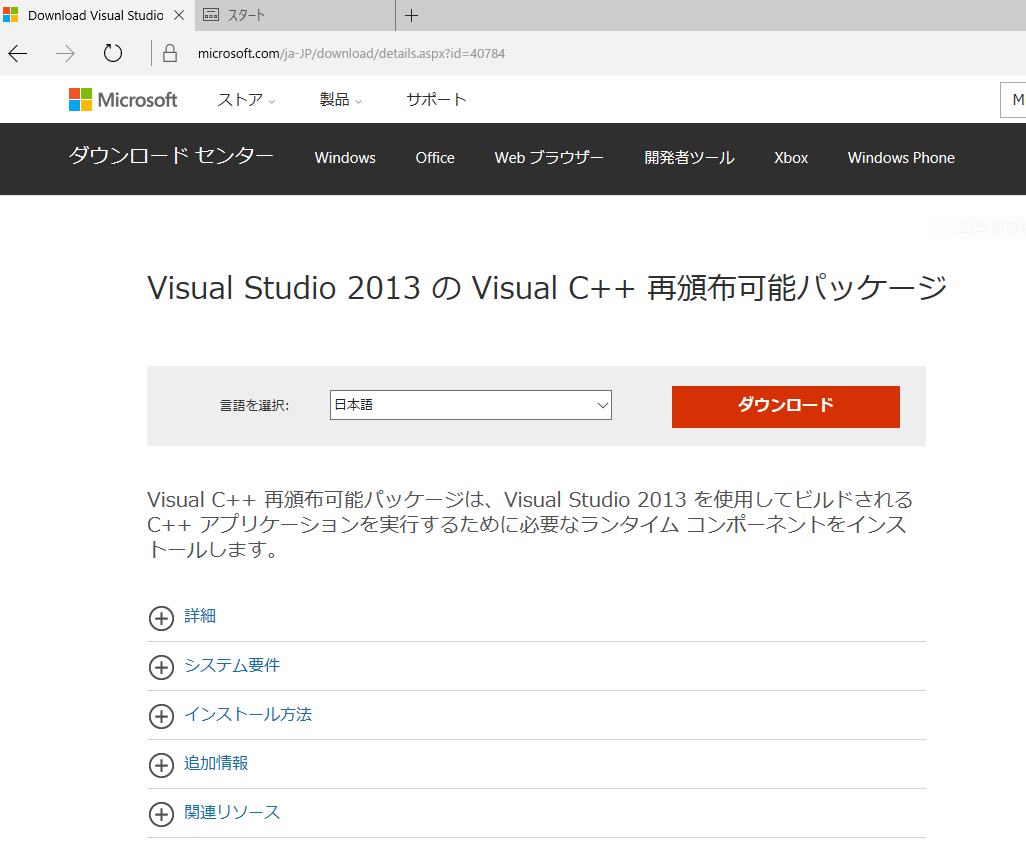The width and height of the screenshot is (1026, 856).
Task: Click the システム要件 link text
Action: [x=232, y=665]
